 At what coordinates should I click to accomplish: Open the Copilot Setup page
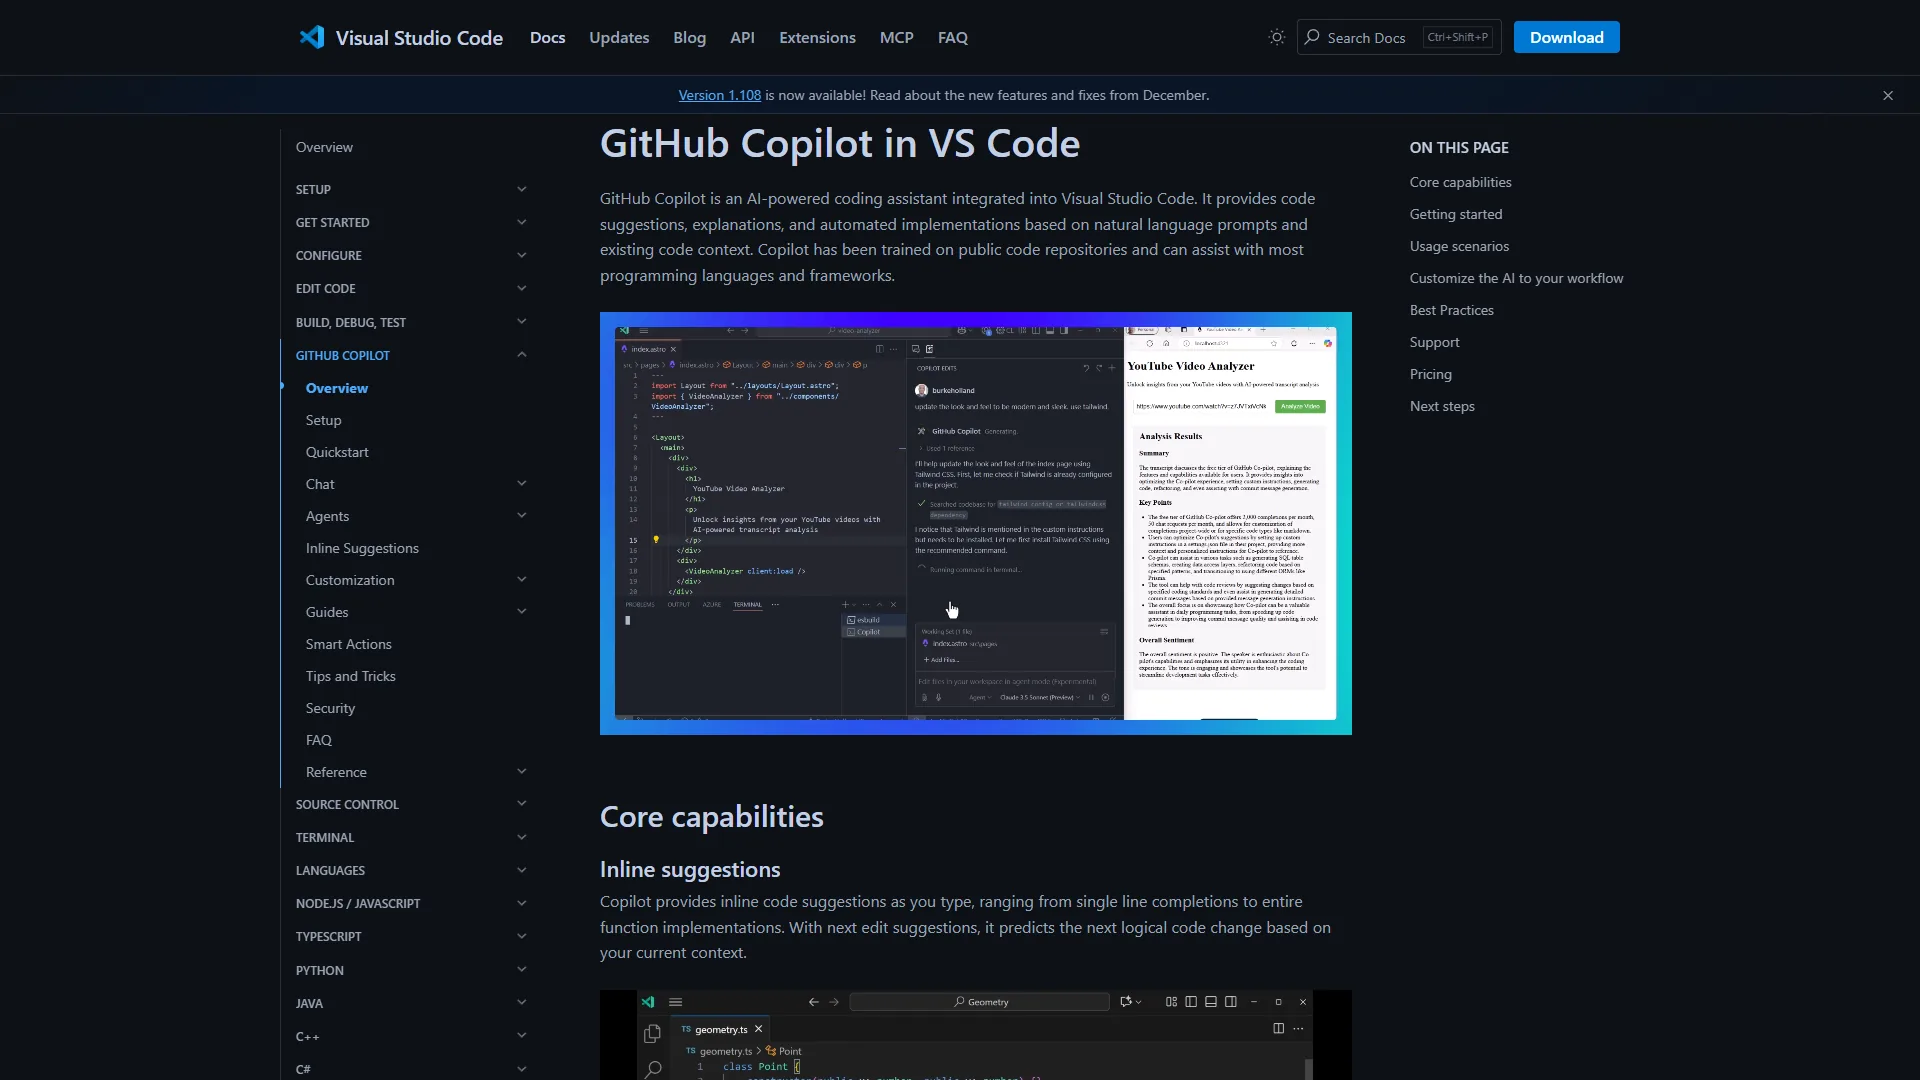[x=323, y=420]
